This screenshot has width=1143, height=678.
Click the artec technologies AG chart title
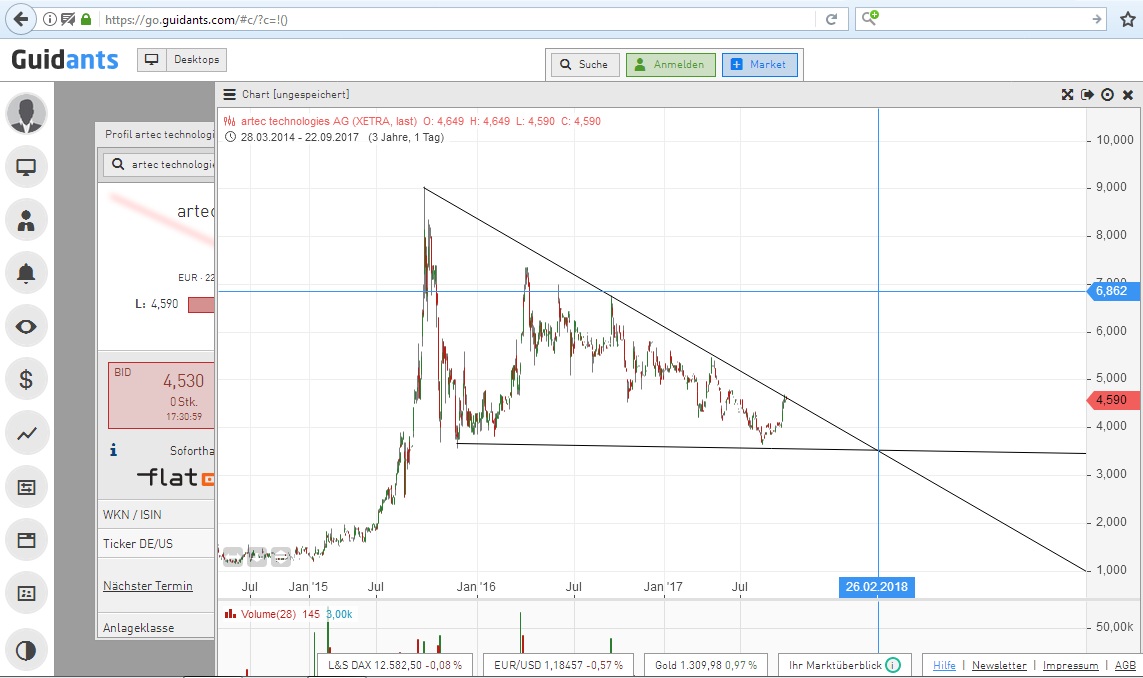pyautogui.click(x=329, y=122)
